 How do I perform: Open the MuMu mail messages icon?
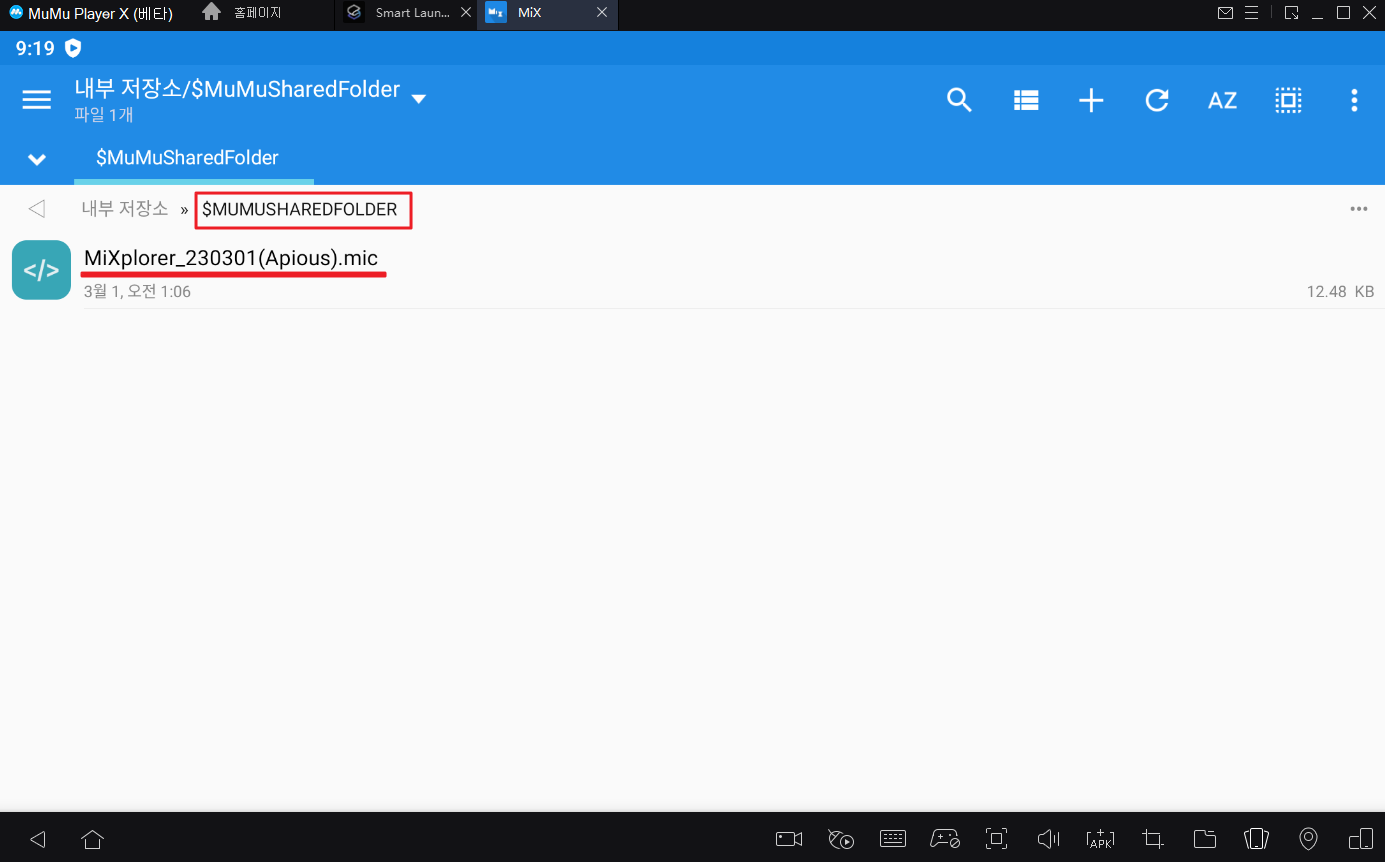[1225, 13]
